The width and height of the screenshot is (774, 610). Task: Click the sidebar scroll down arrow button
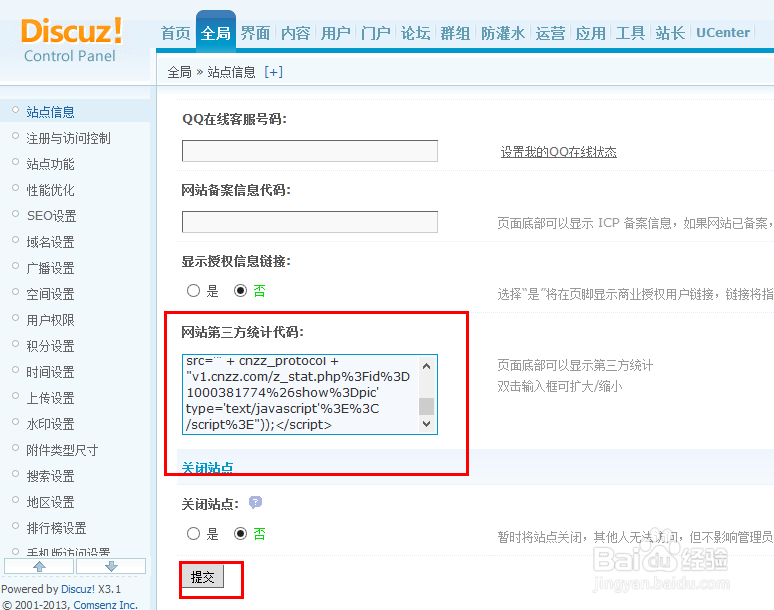point(111,566)
